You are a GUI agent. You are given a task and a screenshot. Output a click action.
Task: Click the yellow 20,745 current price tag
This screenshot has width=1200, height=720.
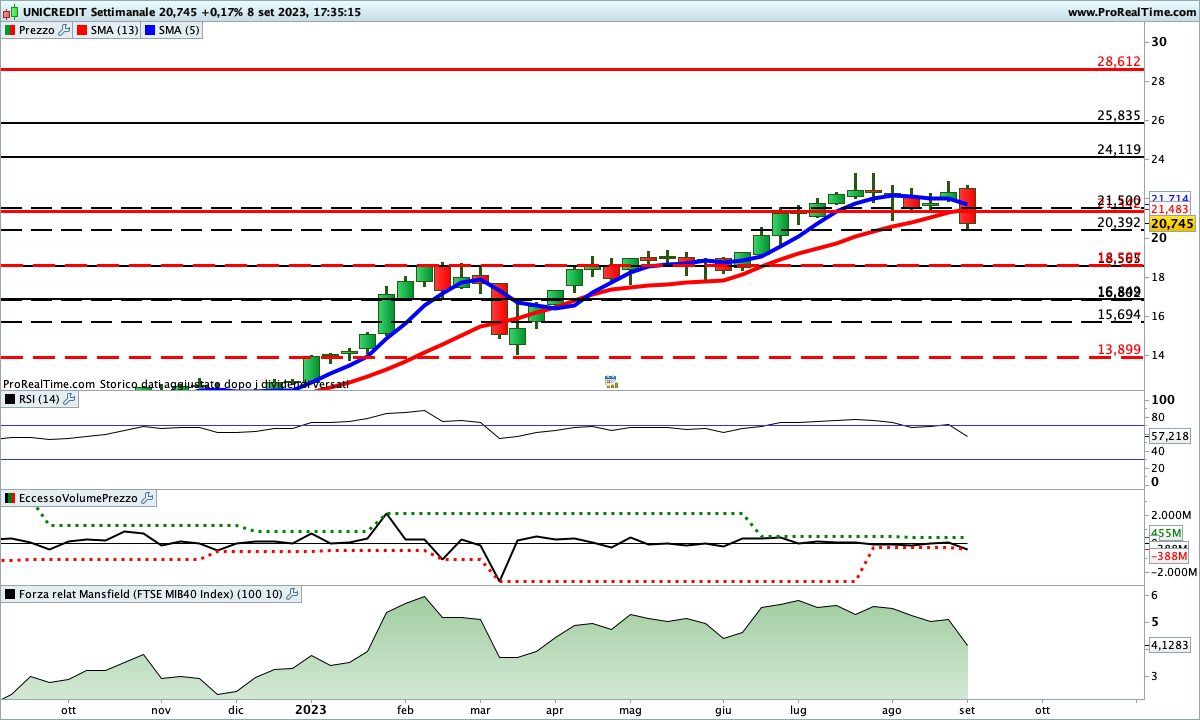coord(1170,223)
